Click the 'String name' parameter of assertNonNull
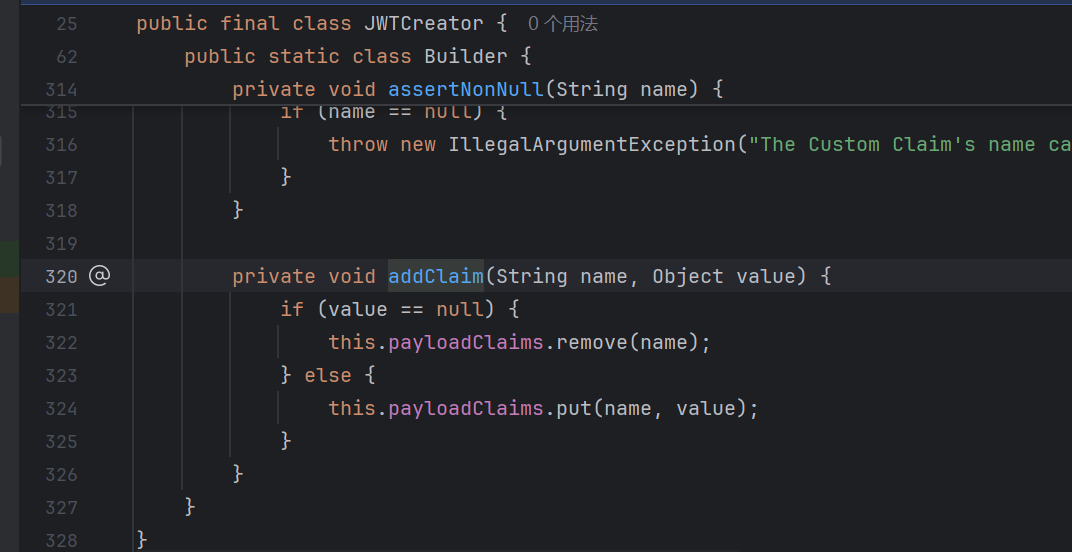This screenshot has height=552, width=1072. coord(628,90)
